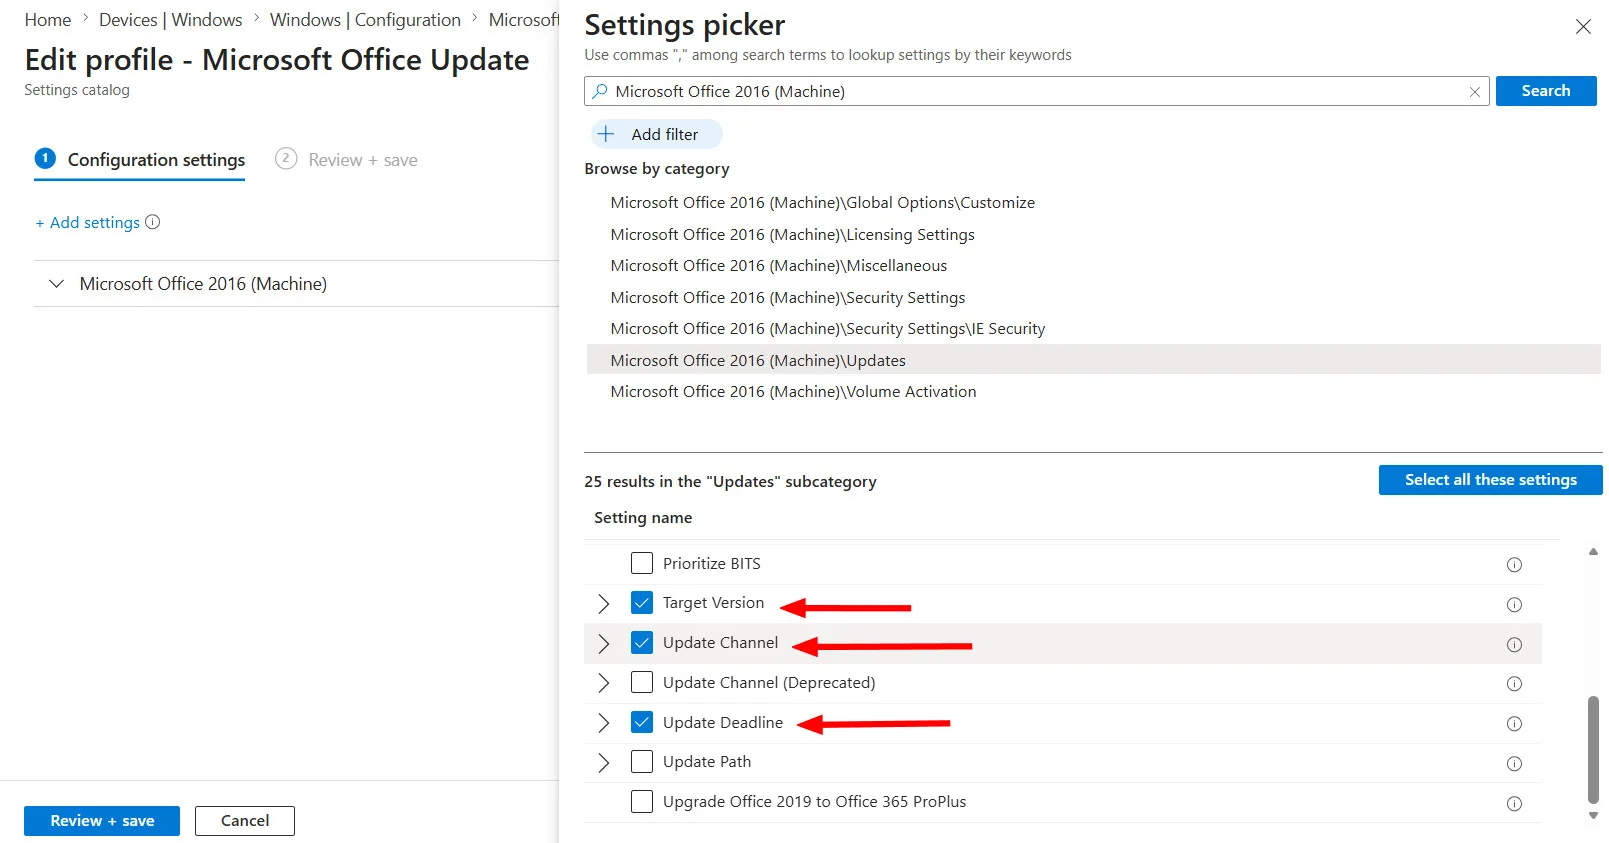The image size is (1609, 843).
Task: Check the Prioritize BITS checkbox
Action: coord(642,563)
